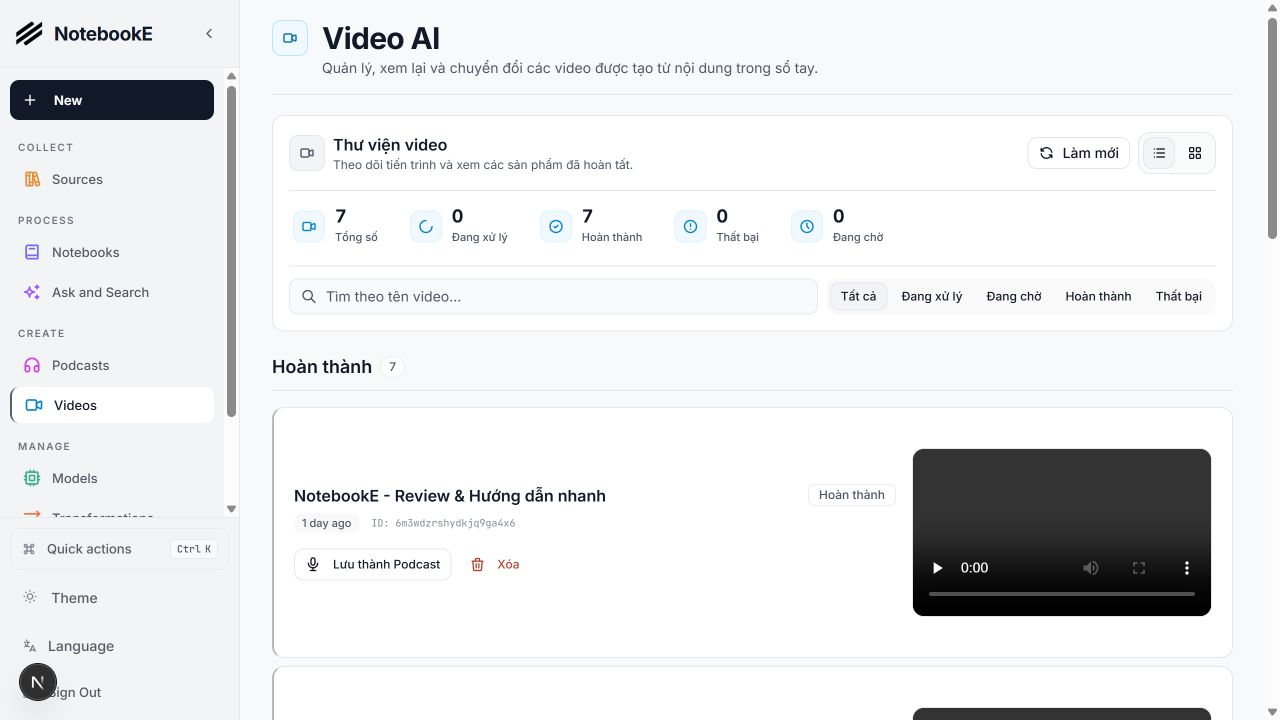This screenshot has height=720, width=1280.
Task: Click the Video AI header icon
Action: click(x=290, y=38)
